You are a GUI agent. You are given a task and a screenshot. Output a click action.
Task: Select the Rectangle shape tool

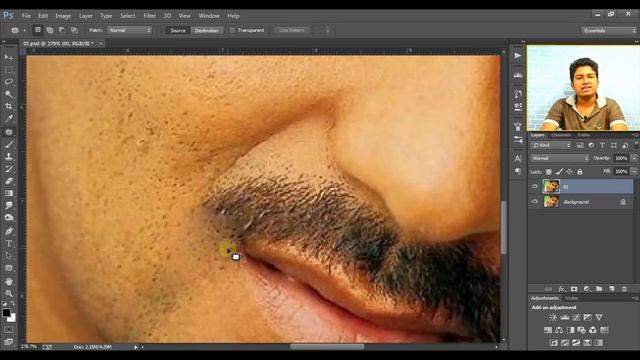[9, 268]
